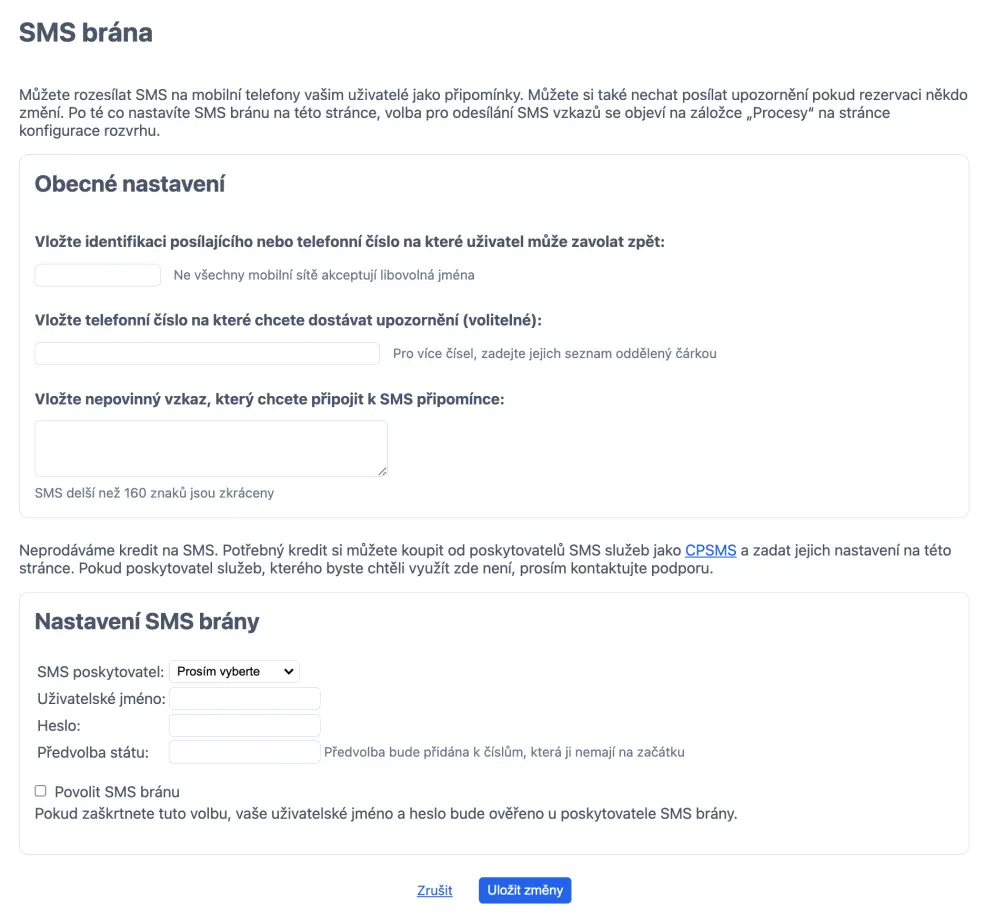Focus the Heslo password field
The image size is (984, 912).
point(245,725)
